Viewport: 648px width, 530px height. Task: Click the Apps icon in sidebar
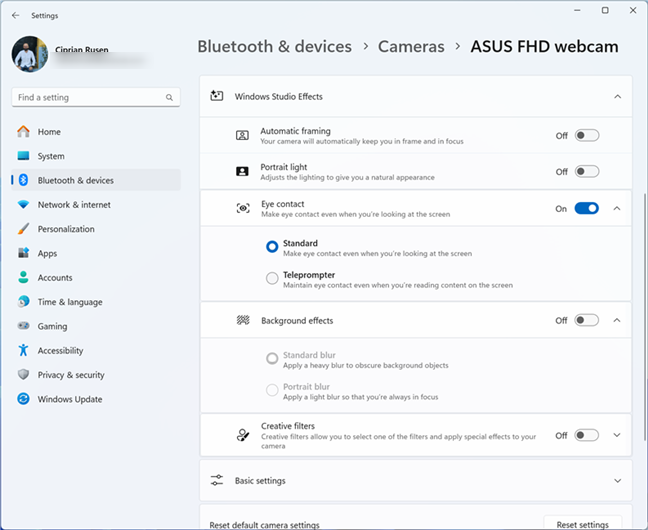coord(24,253)
